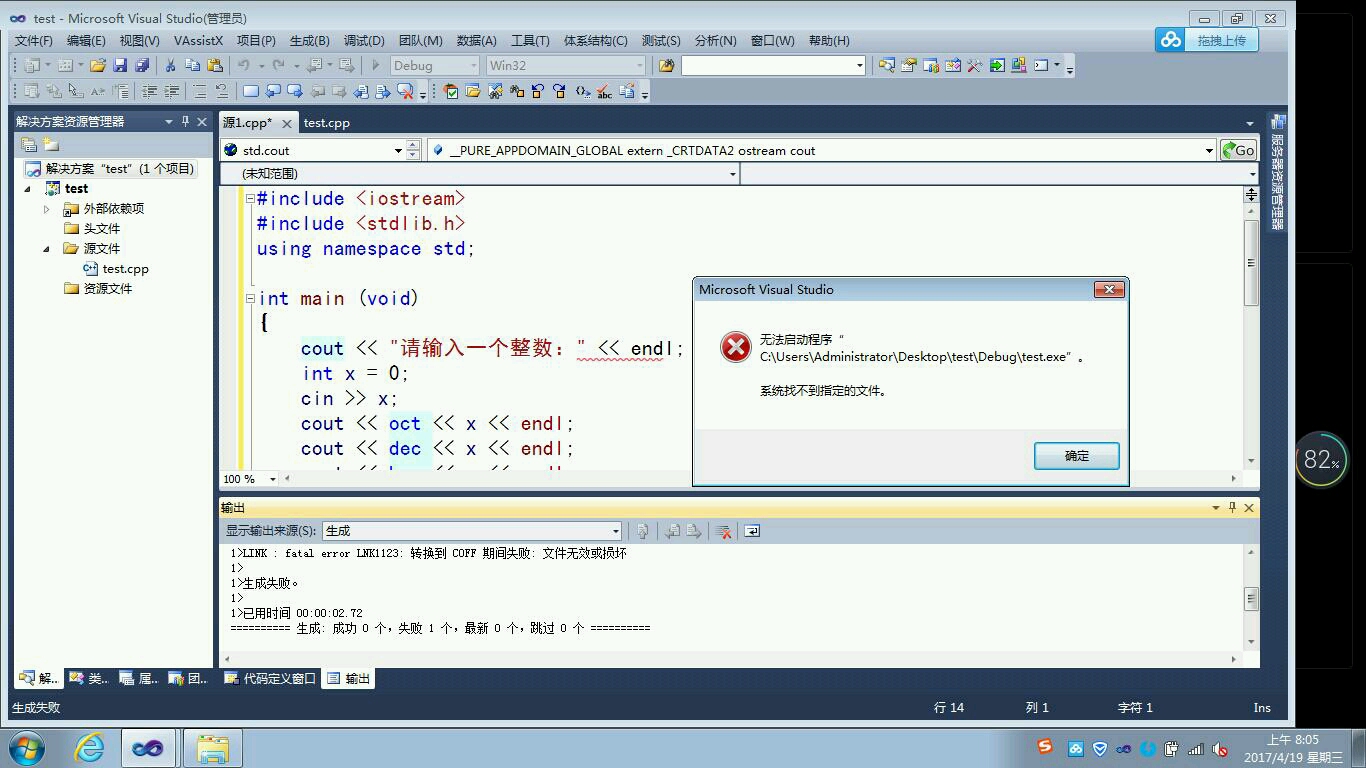Open Internet Explorer from the taskbar
The image size is (1366, 768).
click(89, 748)
